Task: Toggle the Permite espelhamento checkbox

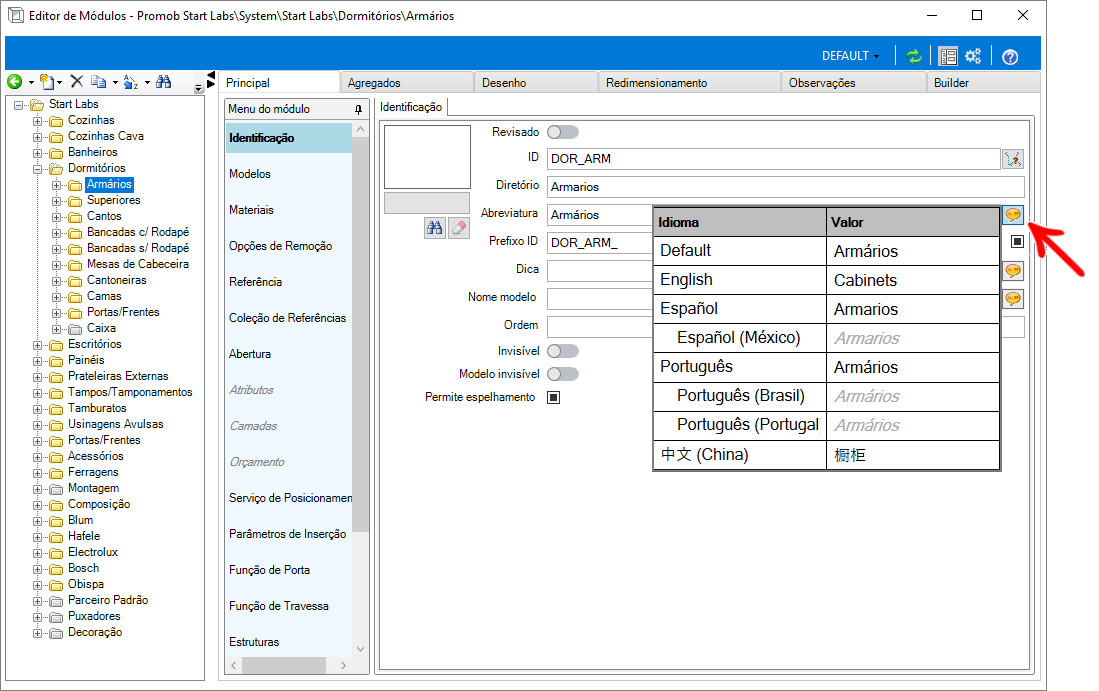Action: click(554, 397)
